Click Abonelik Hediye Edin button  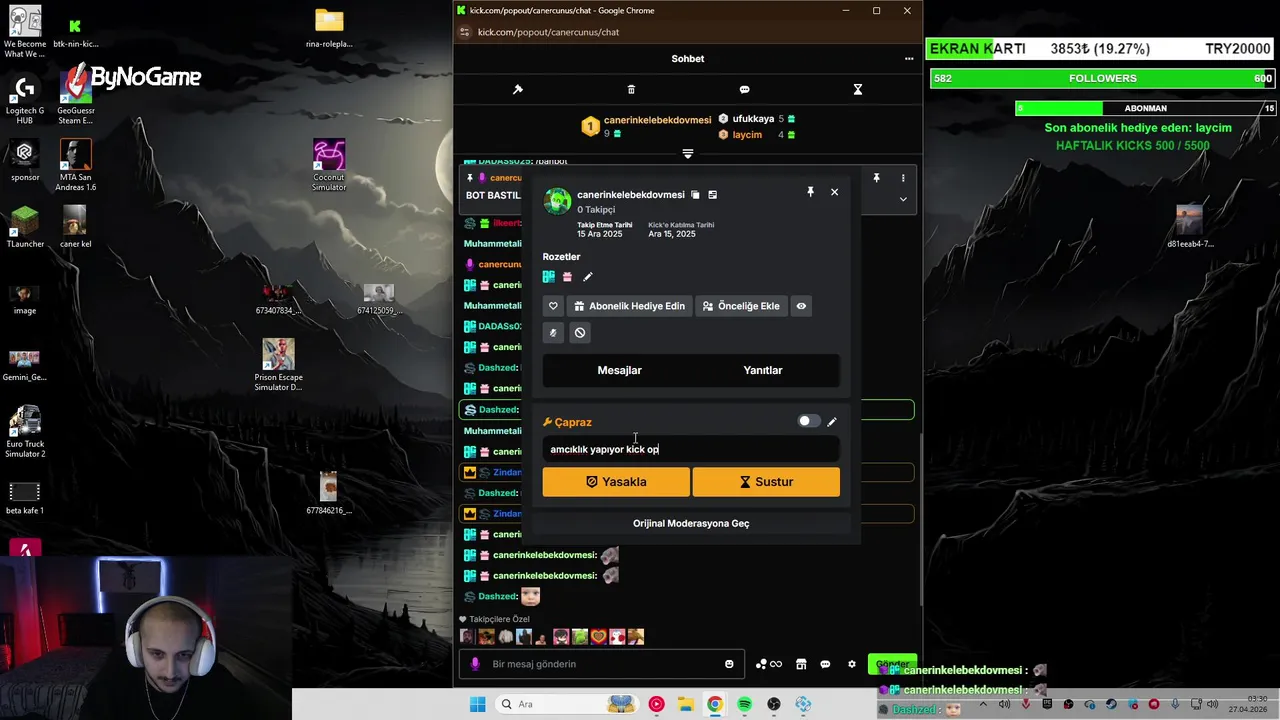click(x=629, y=306)
